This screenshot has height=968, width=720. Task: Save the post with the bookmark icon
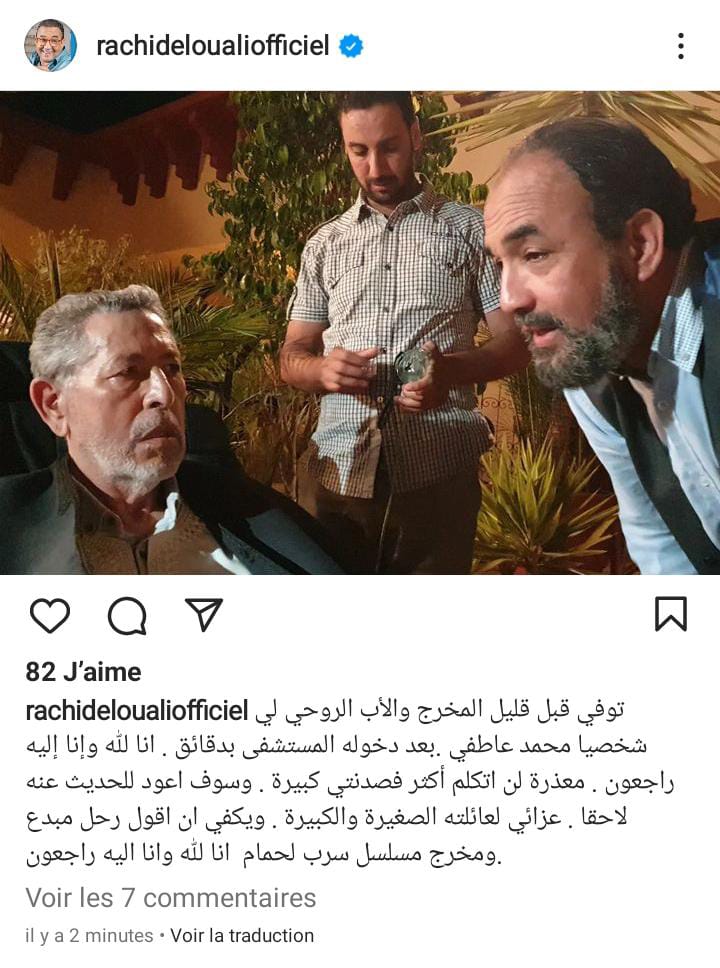tap(671, 614)
